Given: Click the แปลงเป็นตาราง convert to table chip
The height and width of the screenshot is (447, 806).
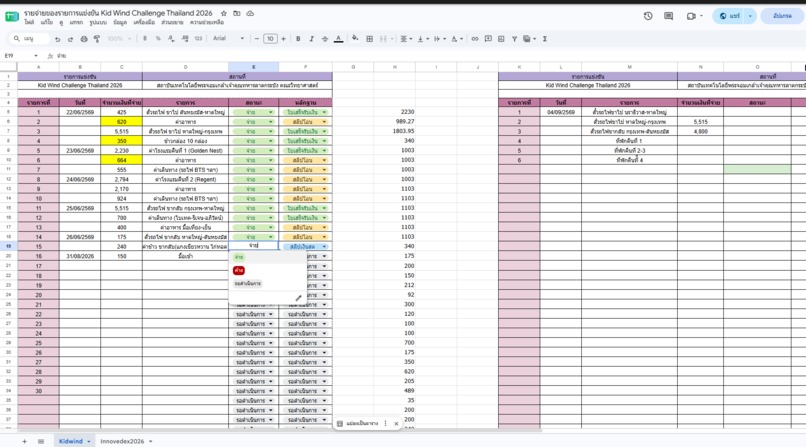Looking at the screenshot, I should point(358,423).
